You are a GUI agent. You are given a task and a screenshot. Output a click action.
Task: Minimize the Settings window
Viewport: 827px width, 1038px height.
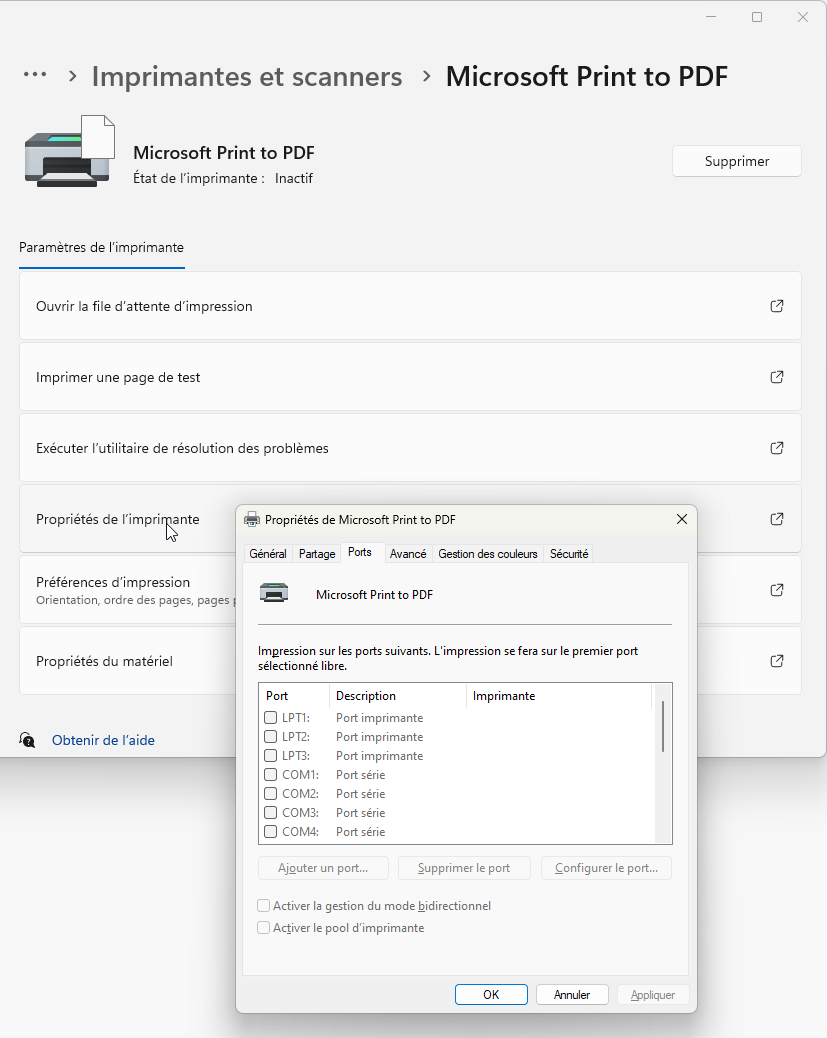coord(711,17)
